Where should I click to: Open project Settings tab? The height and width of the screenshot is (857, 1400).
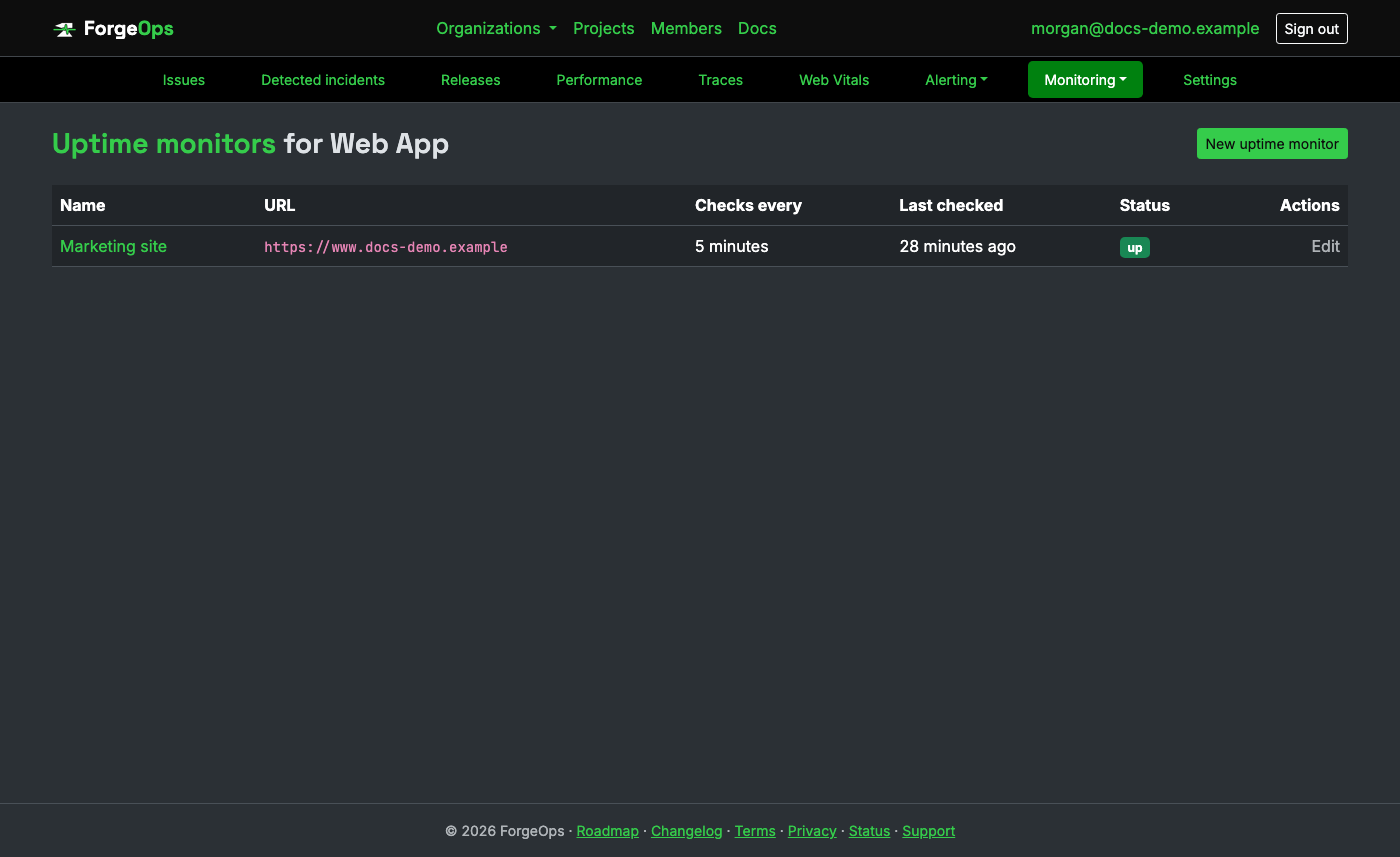[x=1210, y=80]
